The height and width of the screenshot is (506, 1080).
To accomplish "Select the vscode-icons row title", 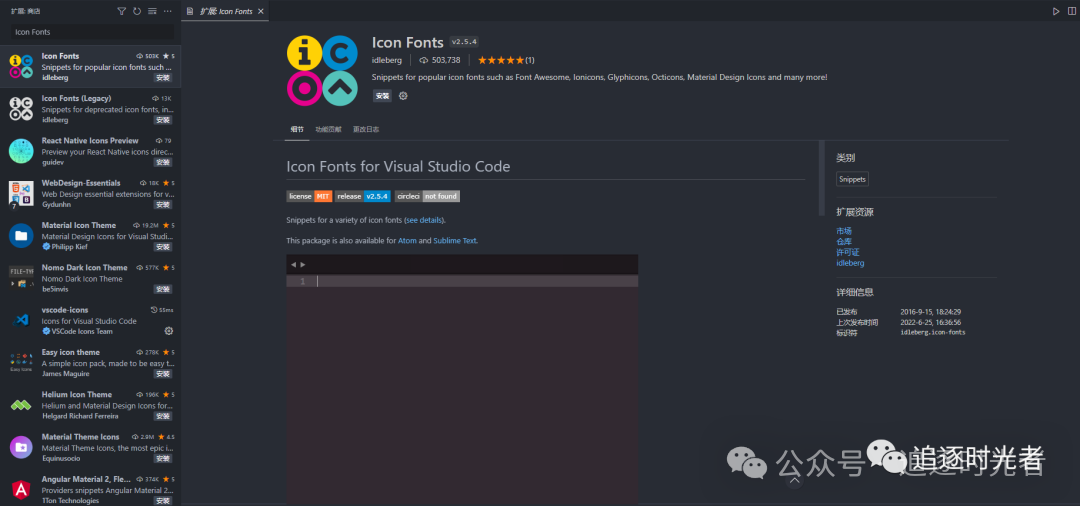I will [65, 310].
